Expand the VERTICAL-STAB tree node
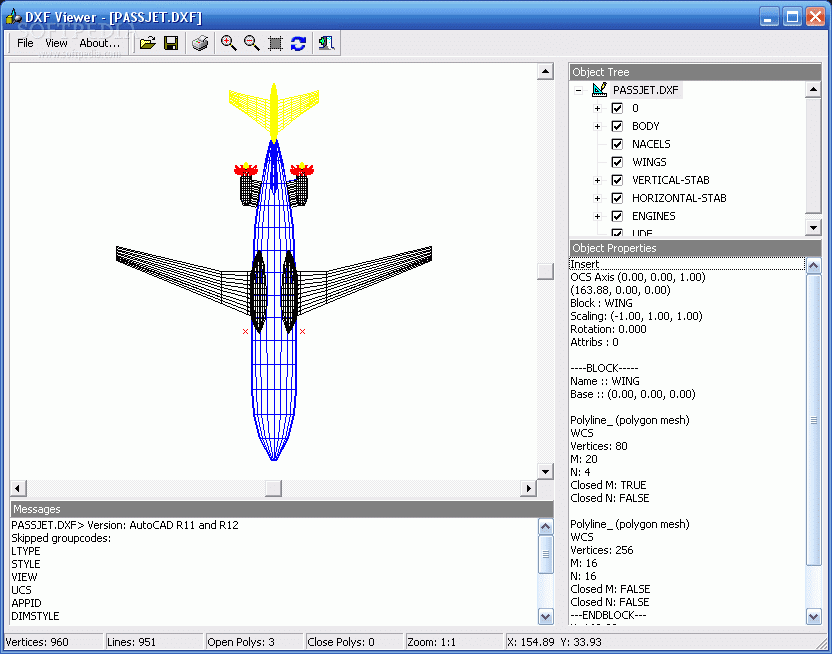The image size is (832, 654). [597, 180]
